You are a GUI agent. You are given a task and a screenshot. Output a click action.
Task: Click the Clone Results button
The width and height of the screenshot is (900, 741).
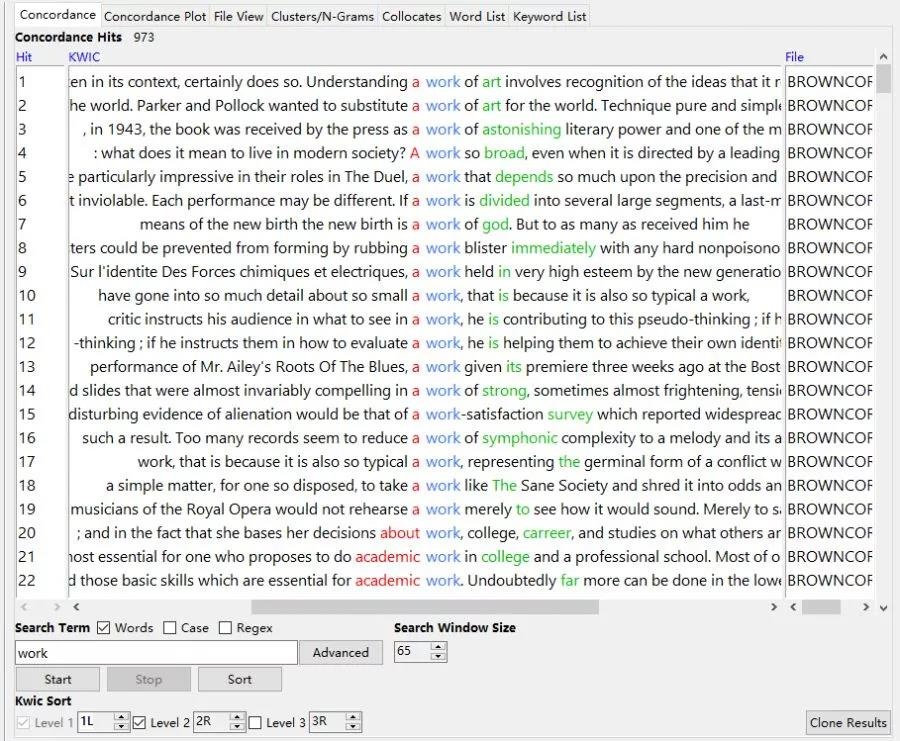(x=847, y=723)
